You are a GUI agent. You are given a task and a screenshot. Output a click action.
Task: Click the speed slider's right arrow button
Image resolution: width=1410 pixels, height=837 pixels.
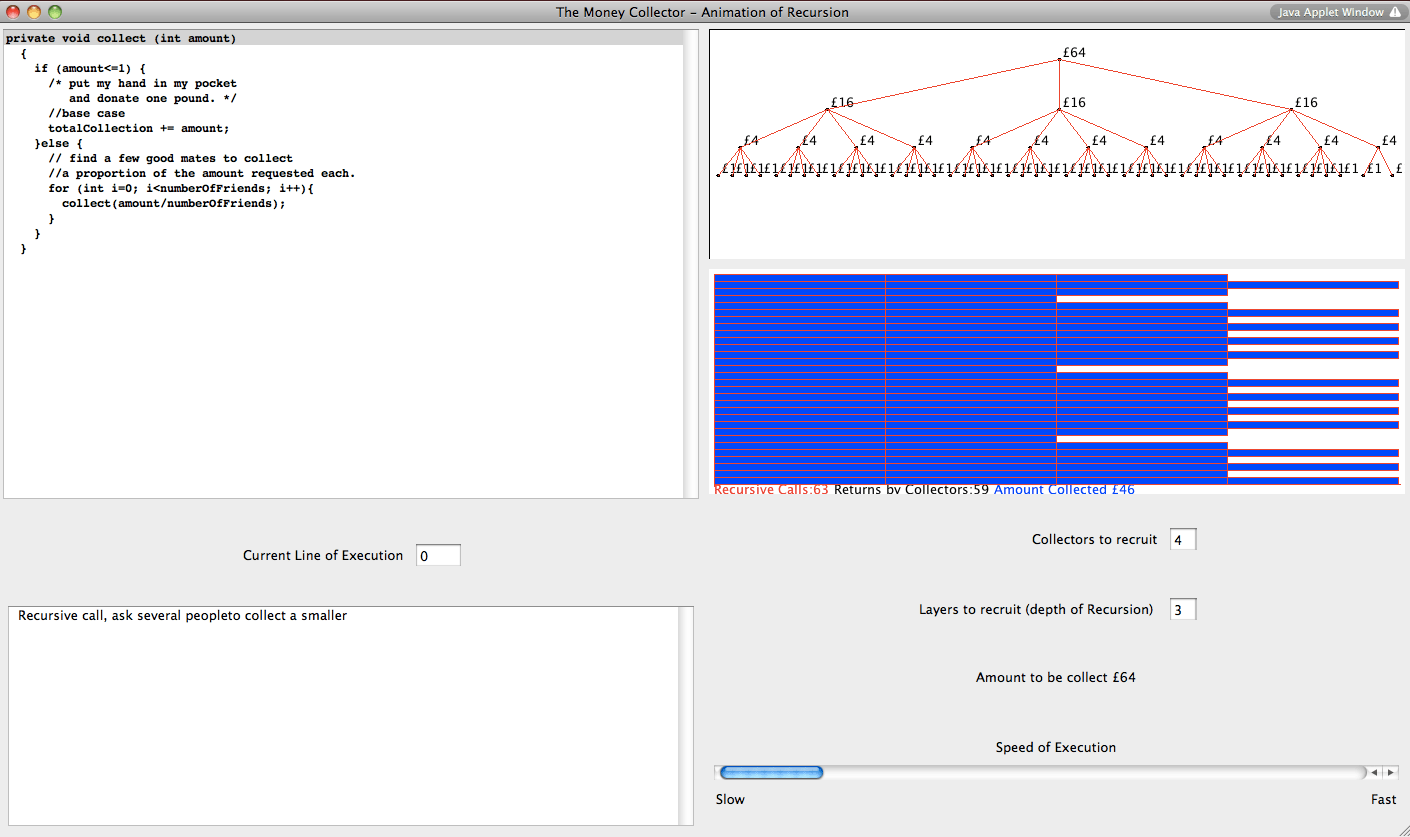(1391, 773)
